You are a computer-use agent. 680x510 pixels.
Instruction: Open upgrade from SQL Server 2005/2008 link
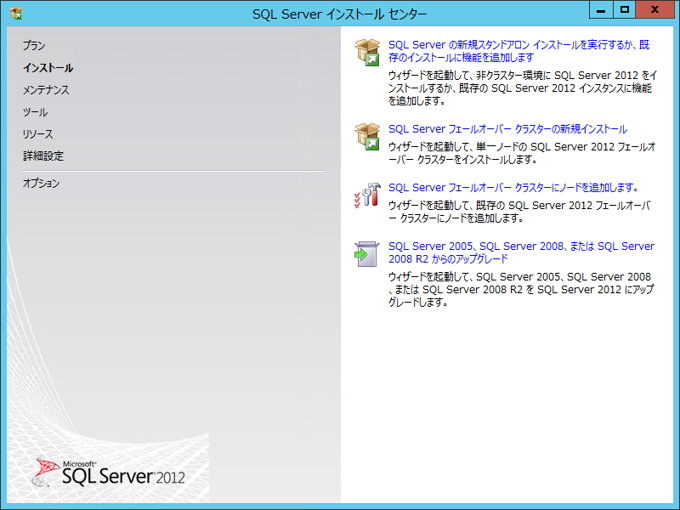pos(521,252)
